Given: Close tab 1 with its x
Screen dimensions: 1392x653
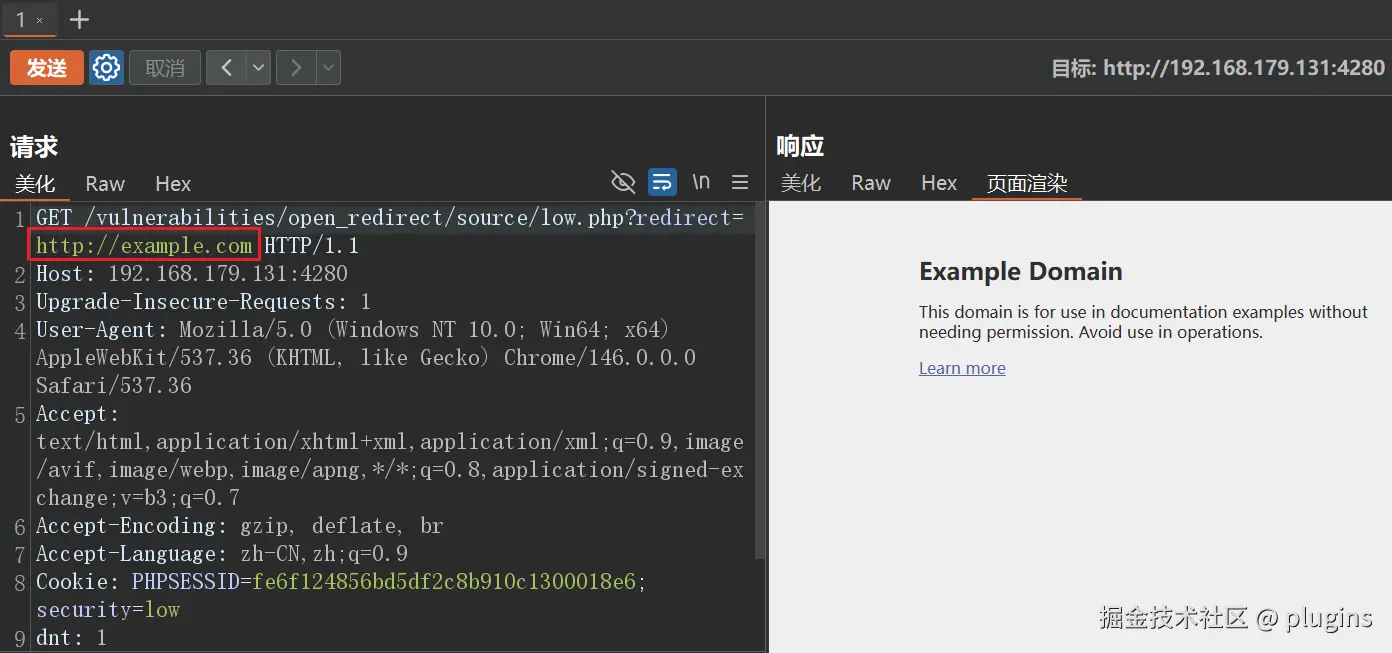Looking at the screenshot, I should 39,21.
